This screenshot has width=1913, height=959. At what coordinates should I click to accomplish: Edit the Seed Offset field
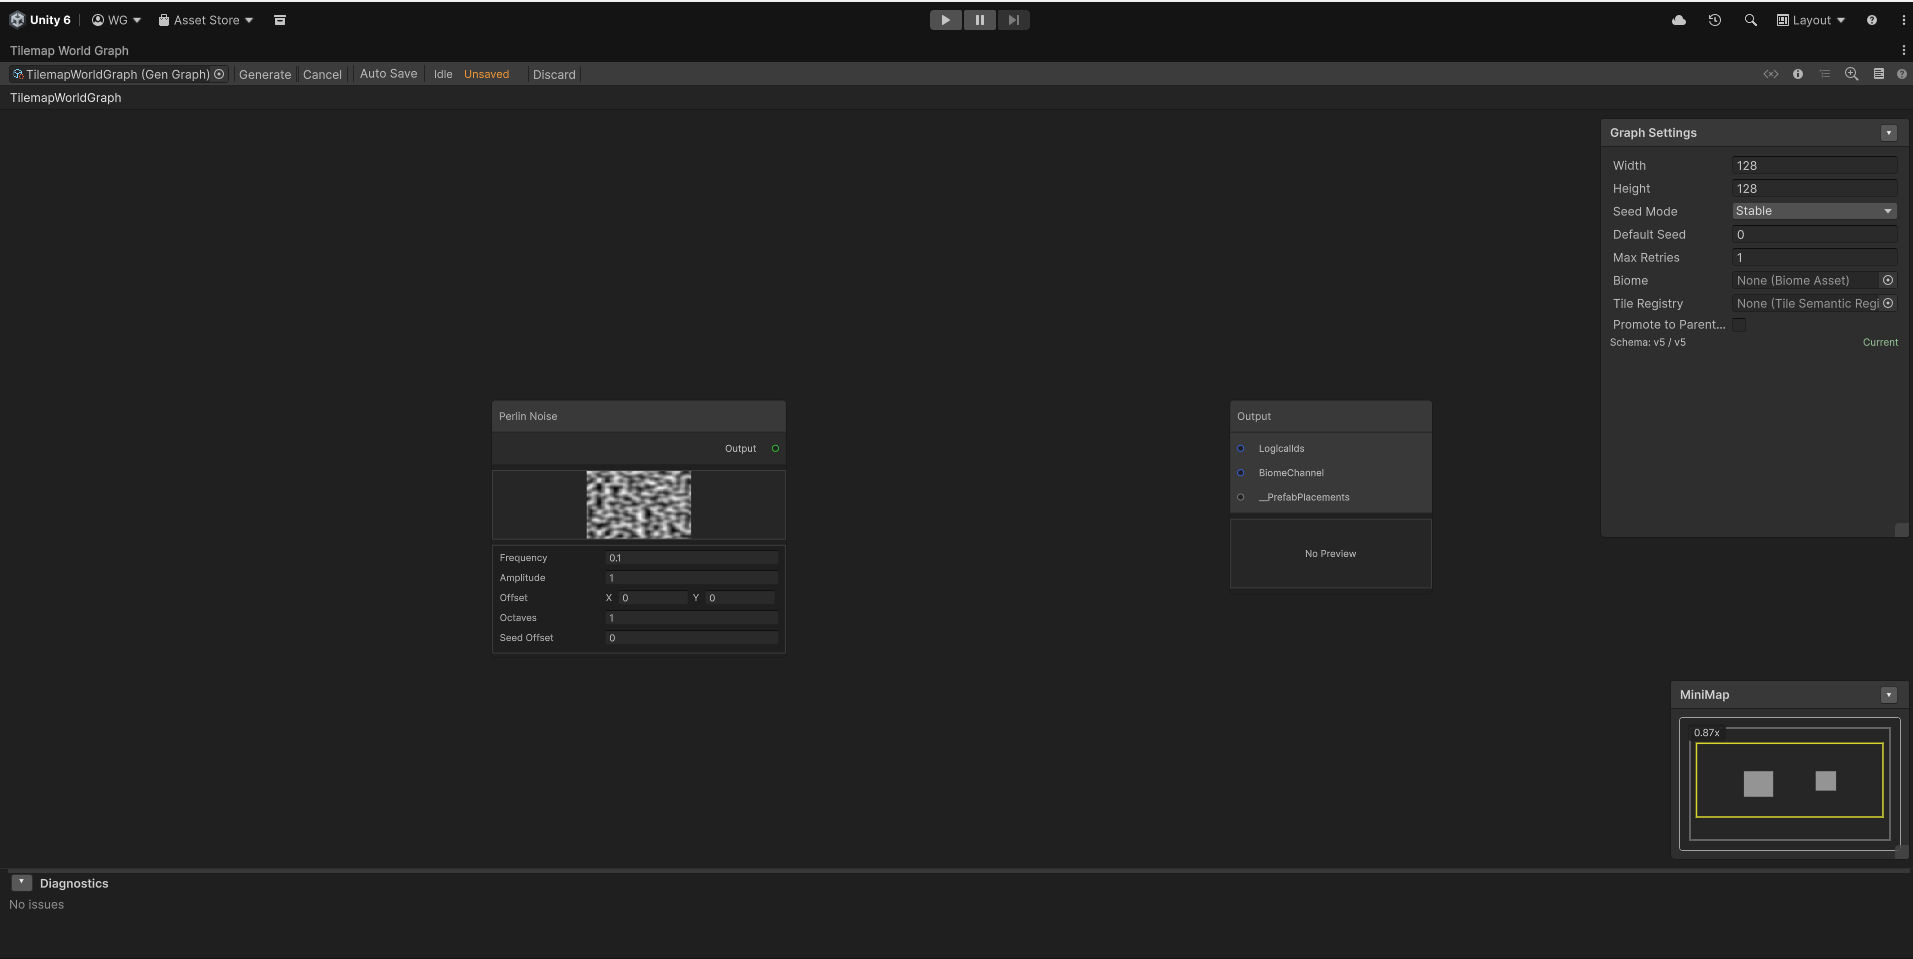tap(692, 638)
